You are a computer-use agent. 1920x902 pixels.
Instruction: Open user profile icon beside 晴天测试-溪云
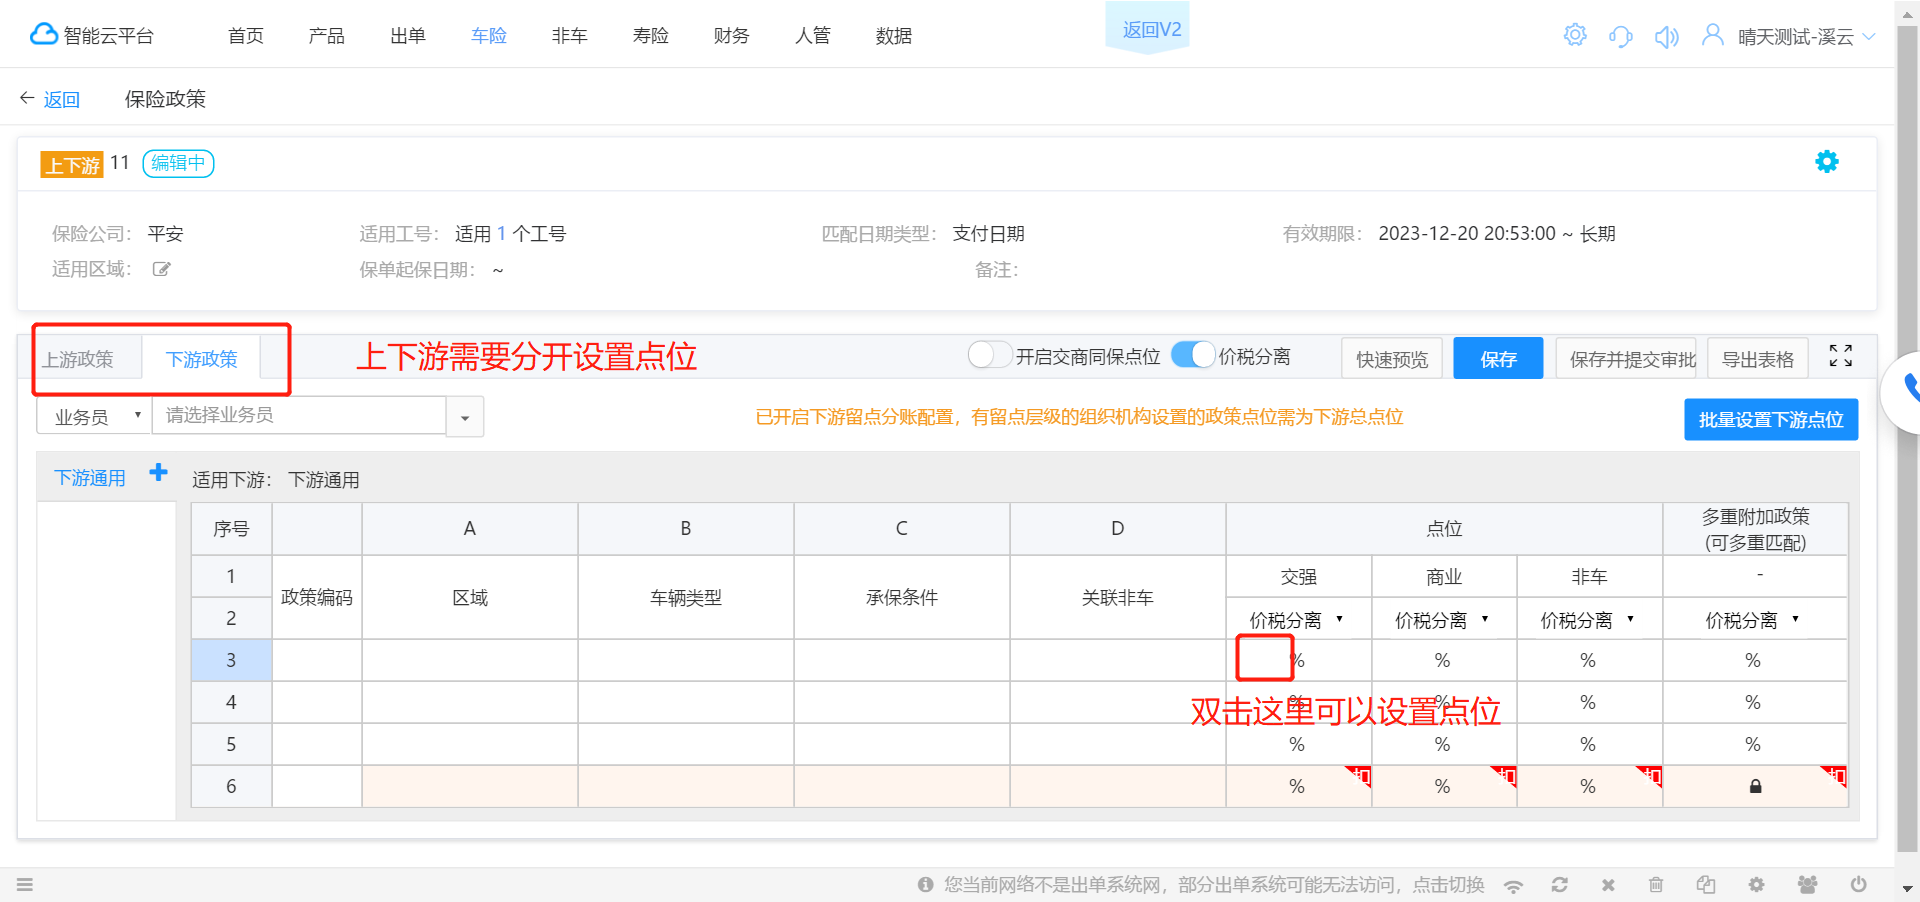pos(1713,35)
